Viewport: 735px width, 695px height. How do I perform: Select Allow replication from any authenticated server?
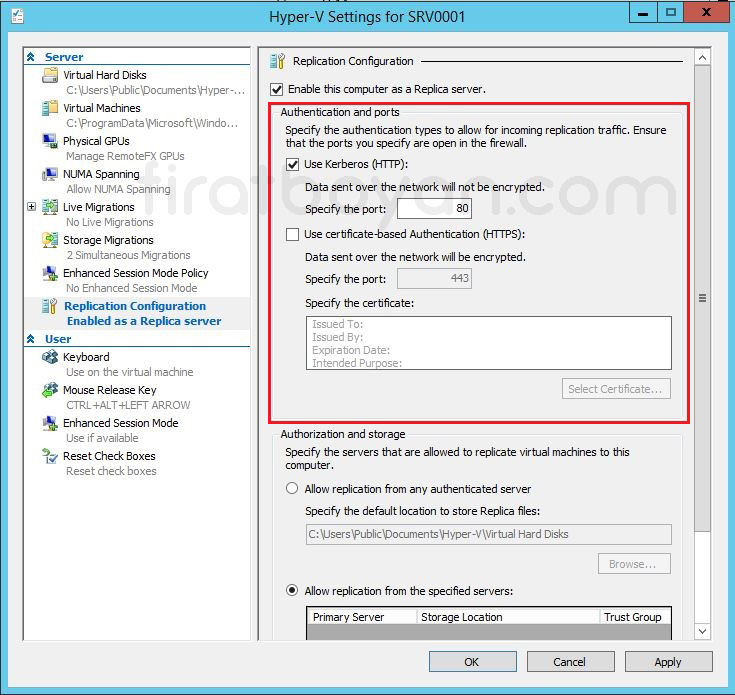tap(292, 488)
